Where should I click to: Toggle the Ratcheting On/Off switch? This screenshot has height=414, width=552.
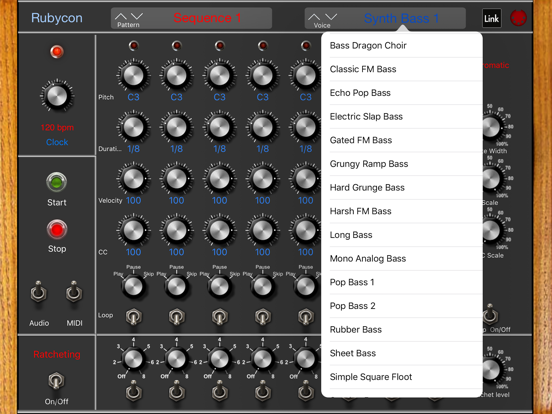click(x=56, y=380)
